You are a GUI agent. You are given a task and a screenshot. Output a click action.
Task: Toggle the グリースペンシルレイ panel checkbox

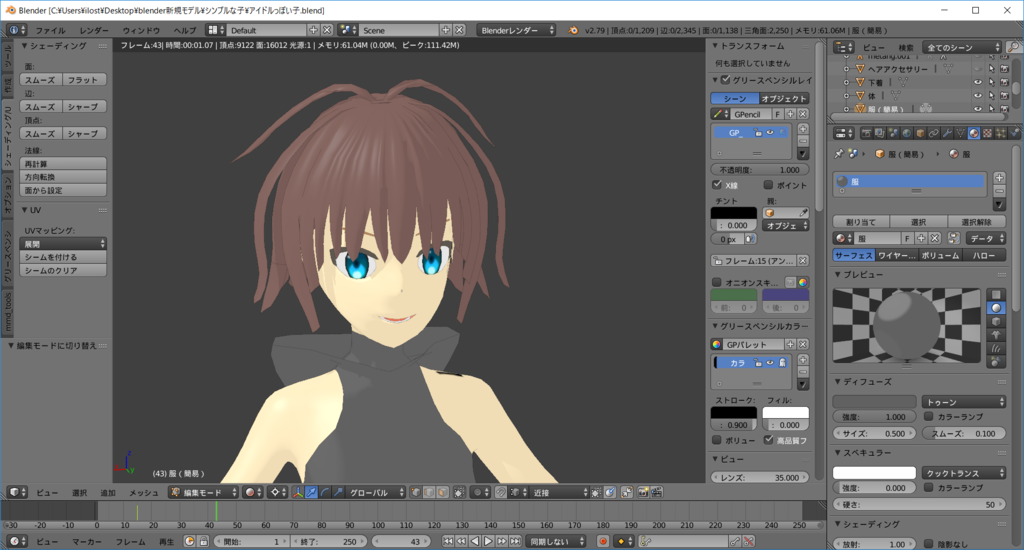tap(725, 80)
